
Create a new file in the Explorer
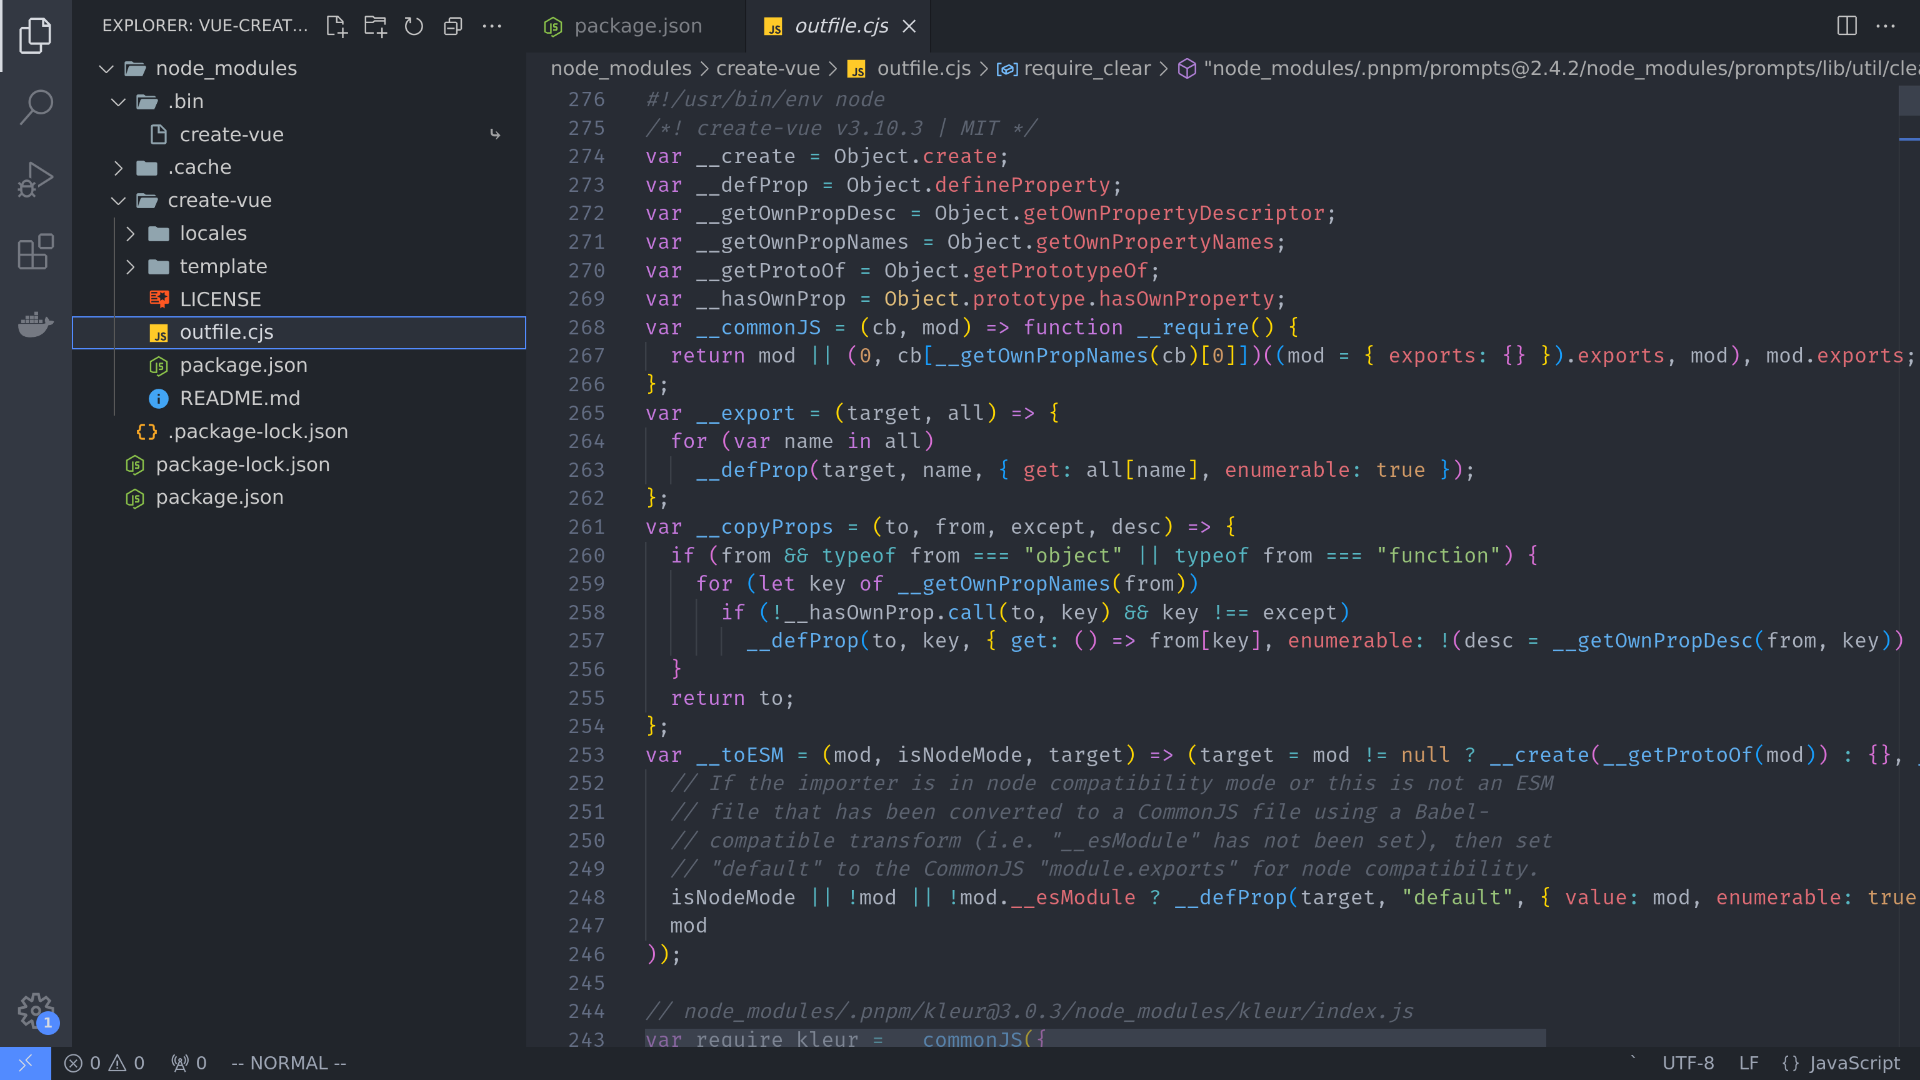(x=336, y=27)
